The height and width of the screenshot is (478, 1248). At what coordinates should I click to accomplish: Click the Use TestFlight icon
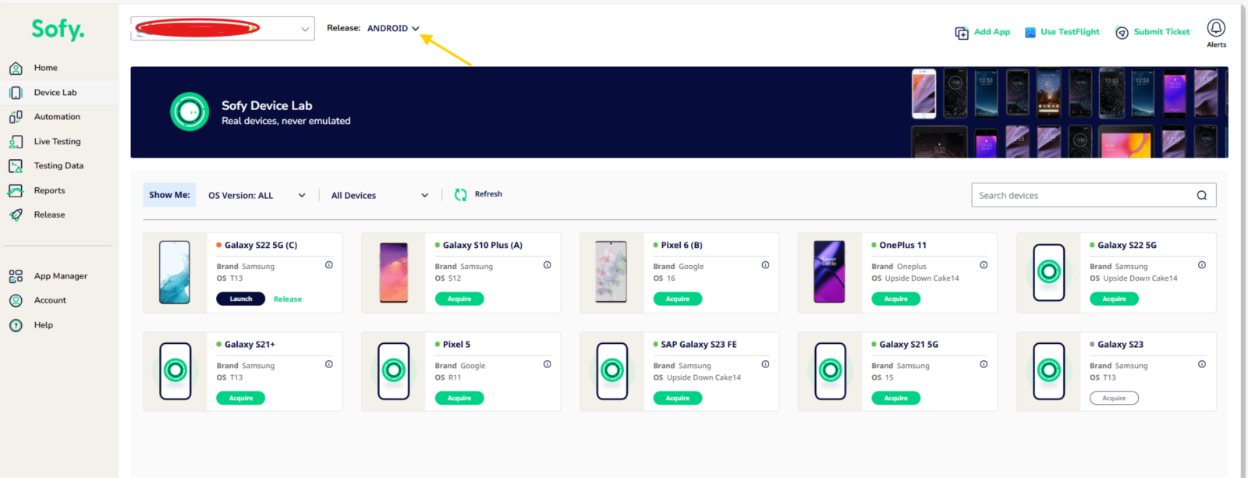pos(1030,32)
